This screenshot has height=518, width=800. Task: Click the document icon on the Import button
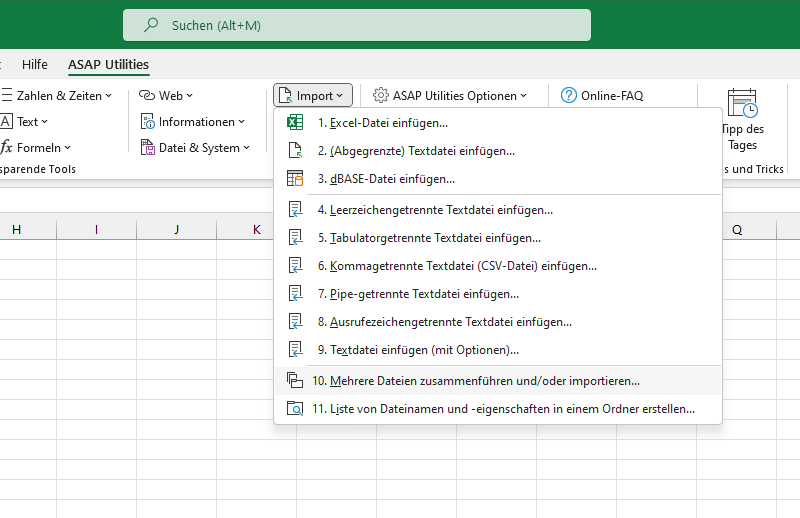285,95
